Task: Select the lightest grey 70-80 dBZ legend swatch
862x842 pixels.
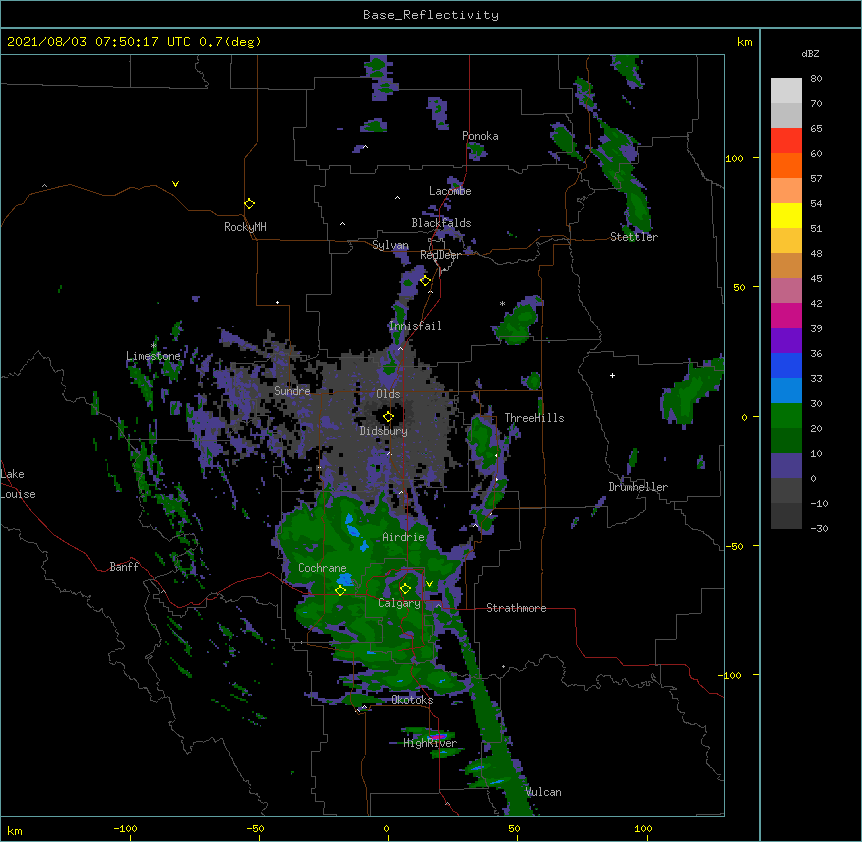Action: (786, 91)
